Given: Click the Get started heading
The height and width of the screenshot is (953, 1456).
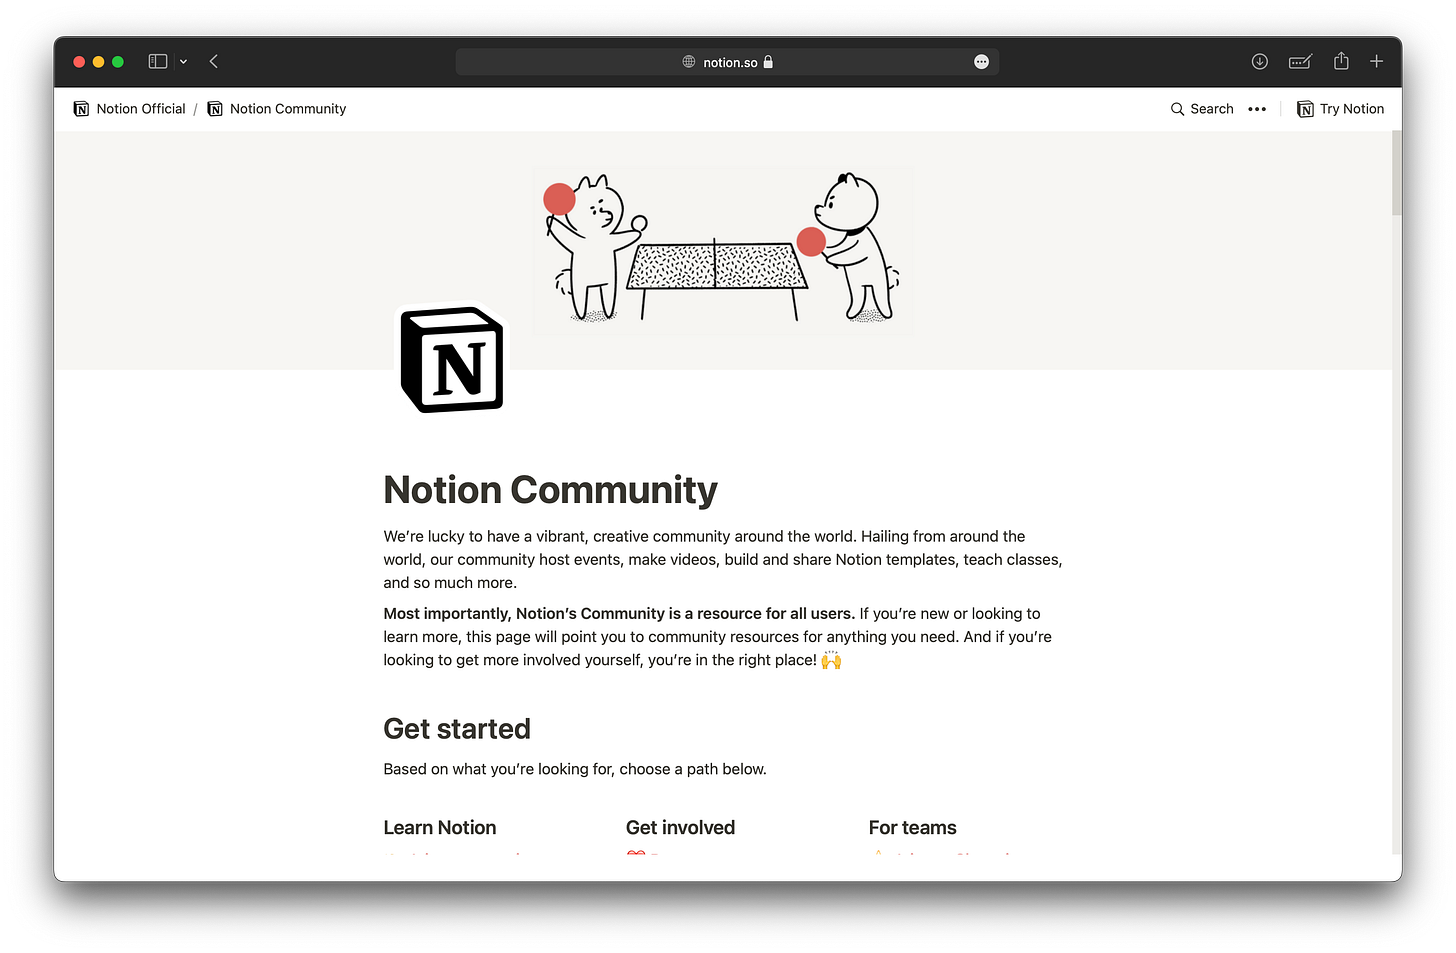Looking at the screenshot, I should pos(457,729).
